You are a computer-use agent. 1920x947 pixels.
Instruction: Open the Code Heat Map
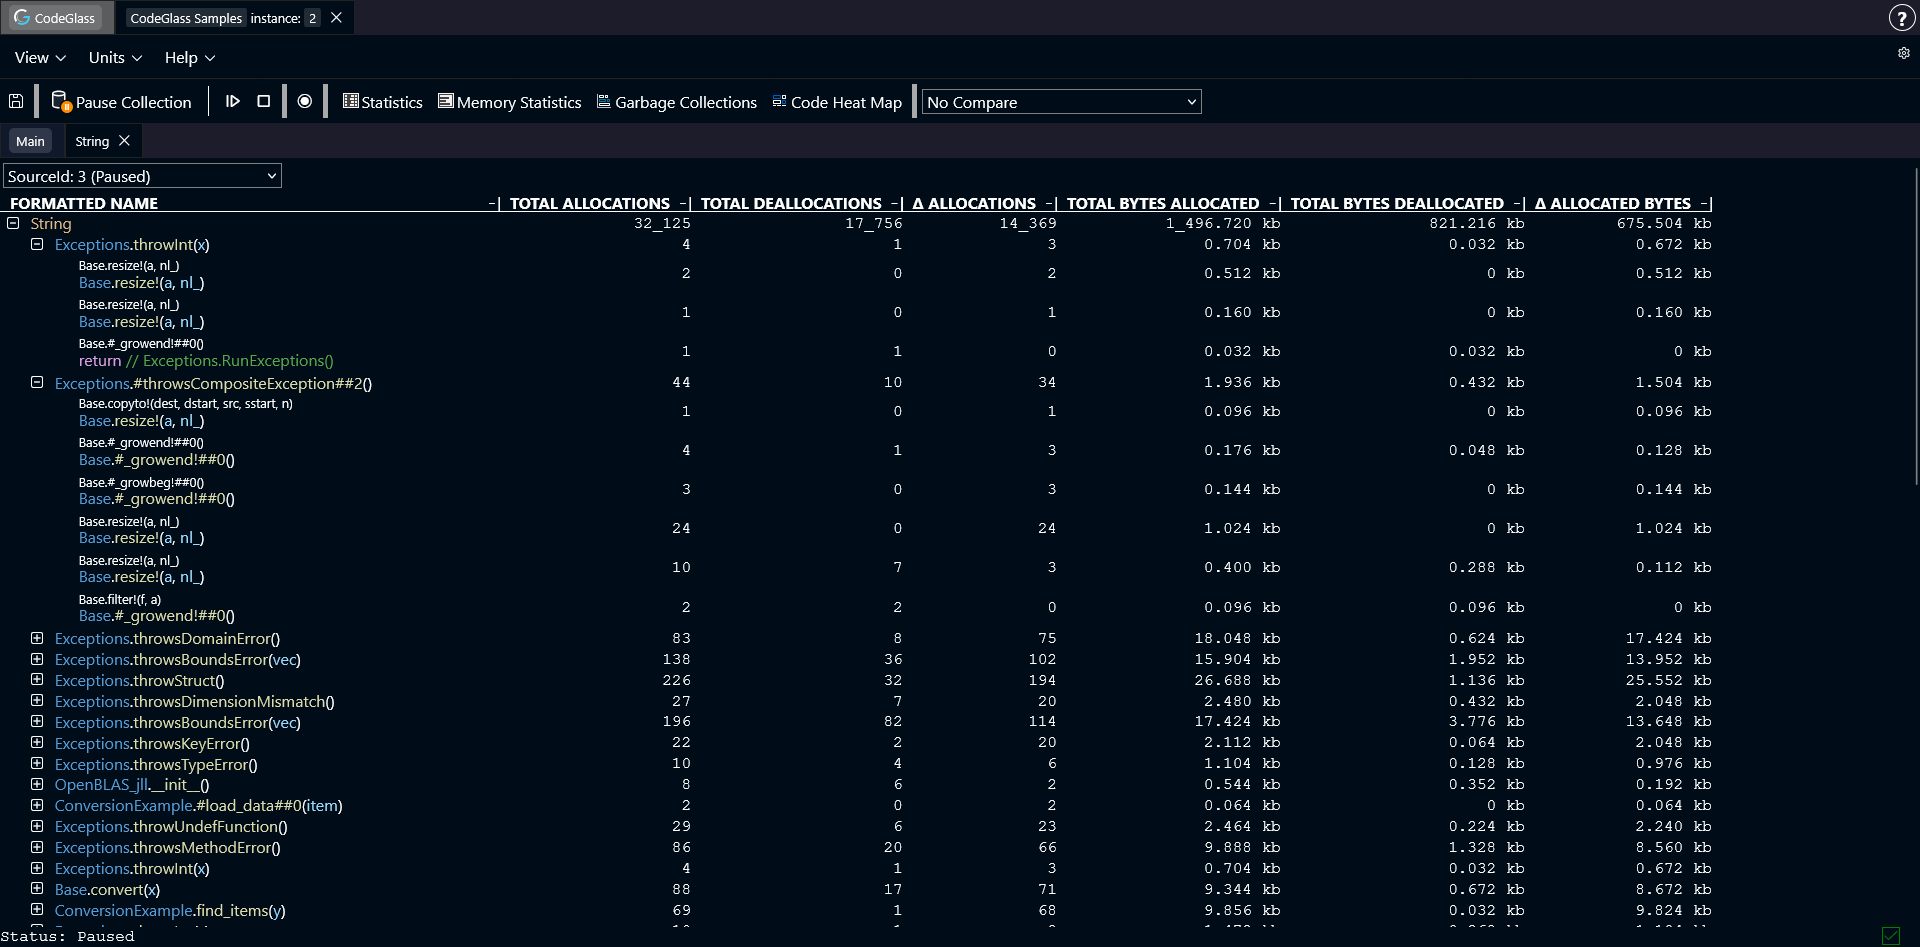(x=836, y=101)
